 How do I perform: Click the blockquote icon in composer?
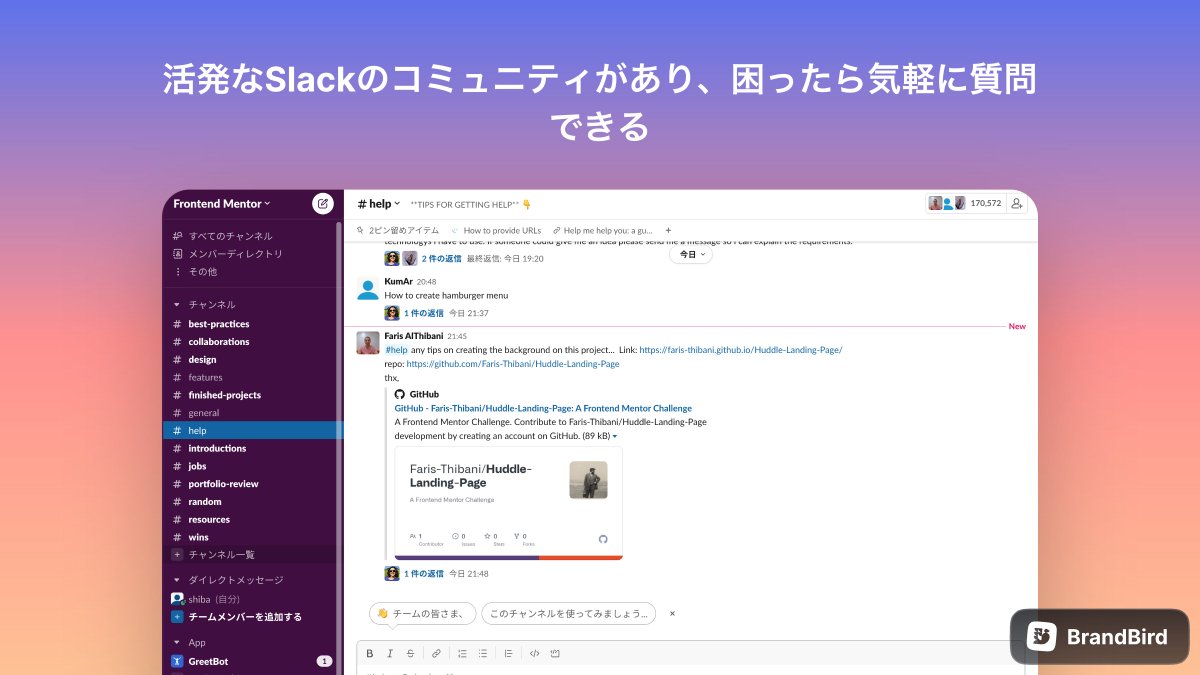508,653
